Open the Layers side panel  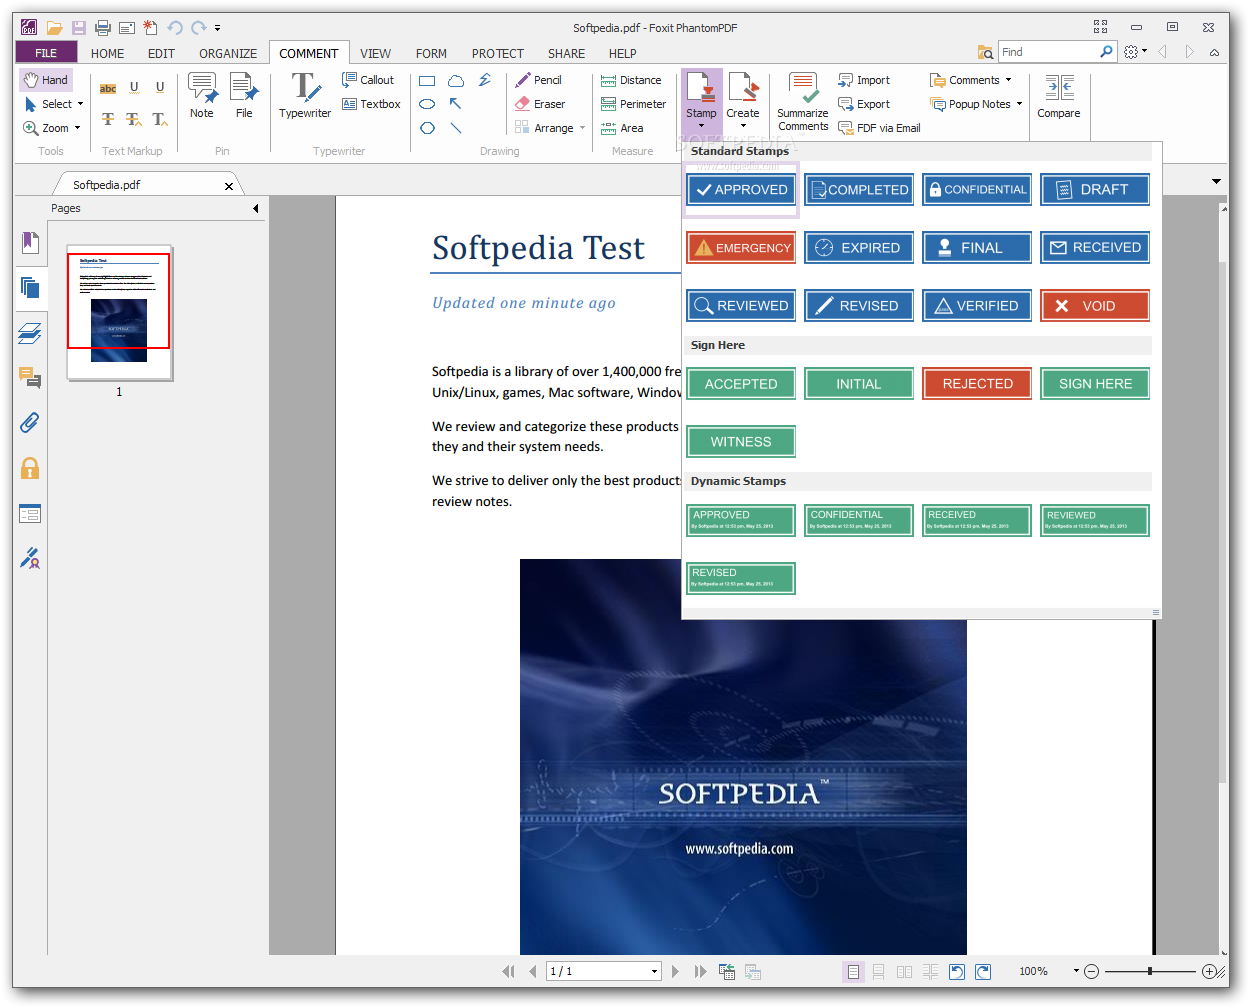point(30,333)
